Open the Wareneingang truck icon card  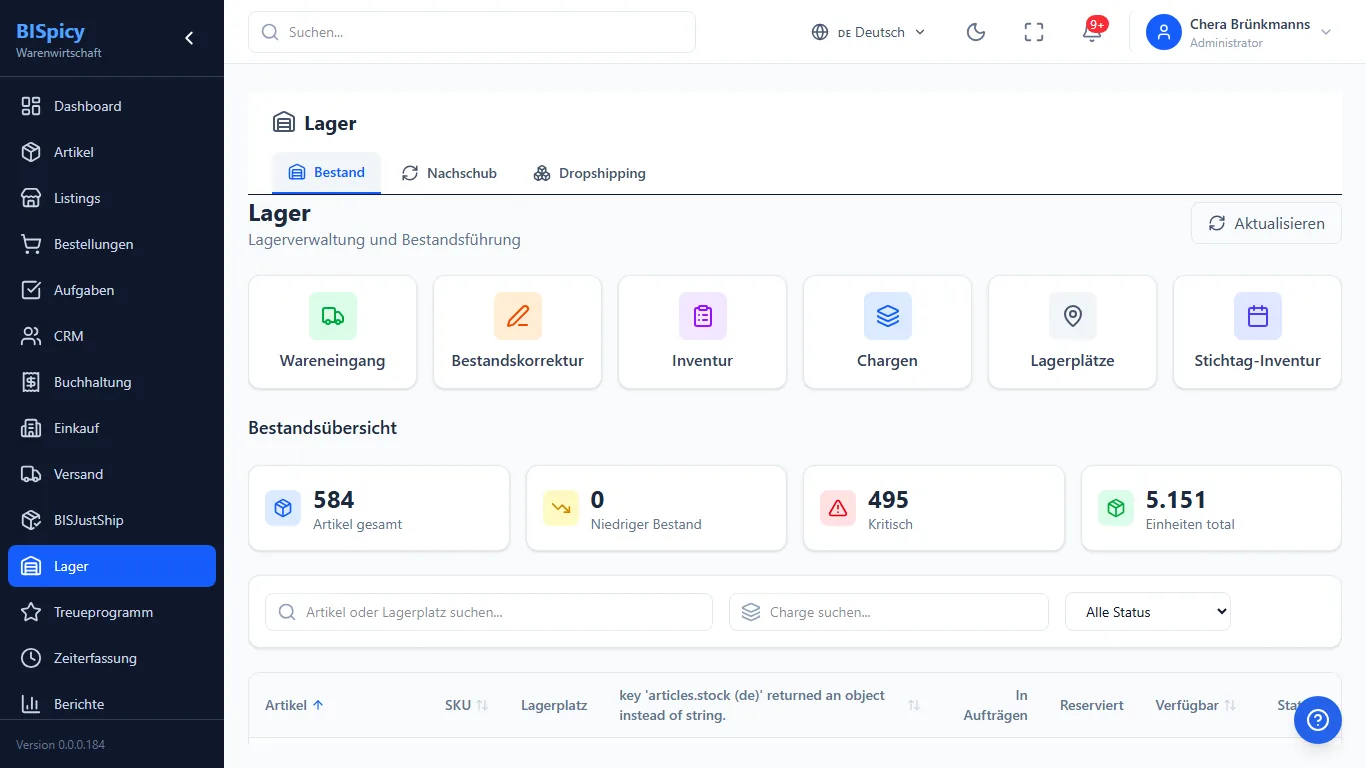(333, 332)
